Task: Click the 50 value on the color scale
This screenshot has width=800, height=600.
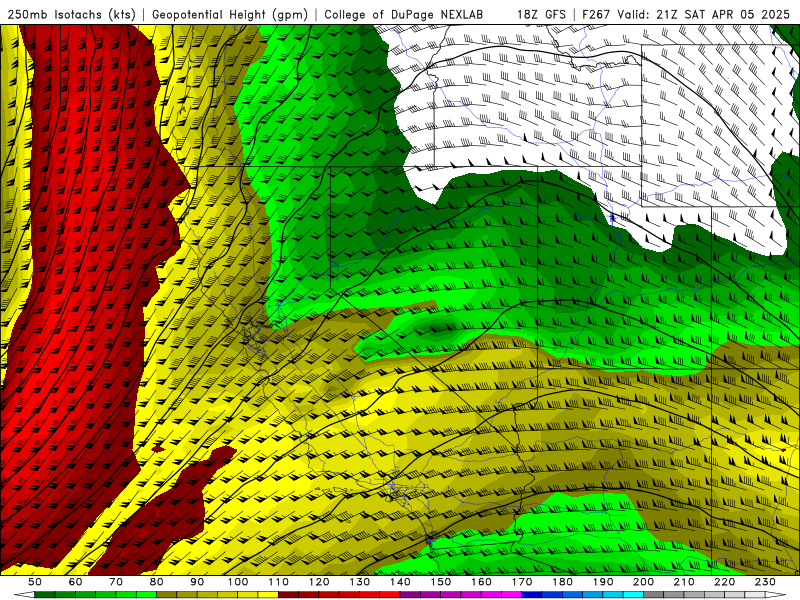Action: (x=35, y=582)
